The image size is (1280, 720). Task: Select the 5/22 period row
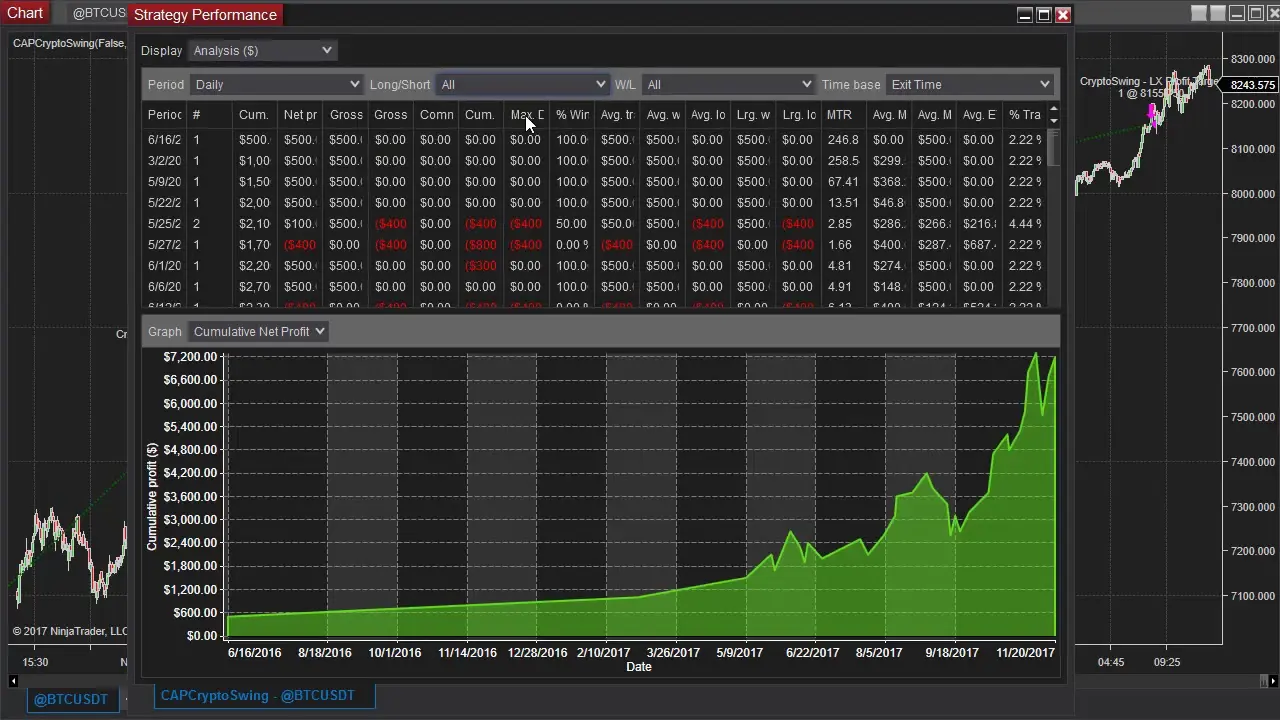point(594,203)
